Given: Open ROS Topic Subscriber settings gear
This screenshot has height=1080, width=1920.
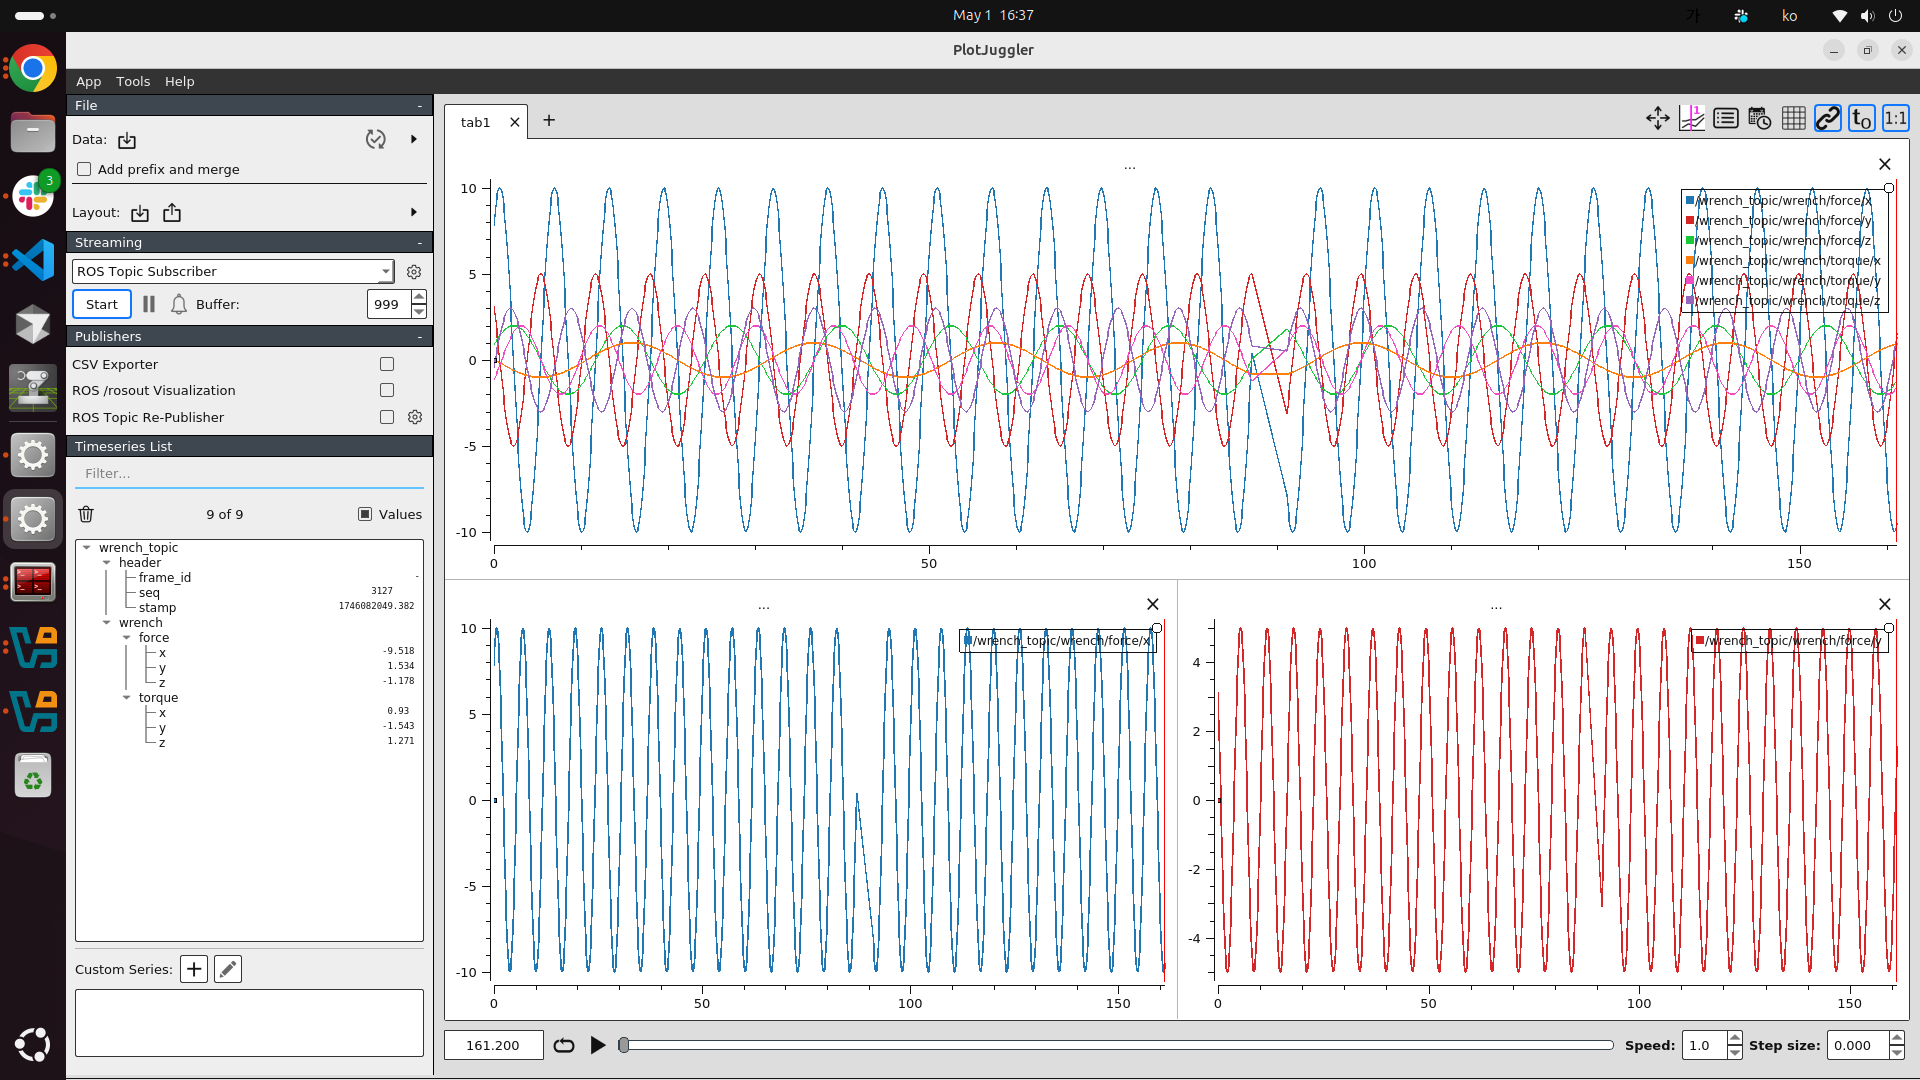Looking at the screenshot, I should pos(414,272).
